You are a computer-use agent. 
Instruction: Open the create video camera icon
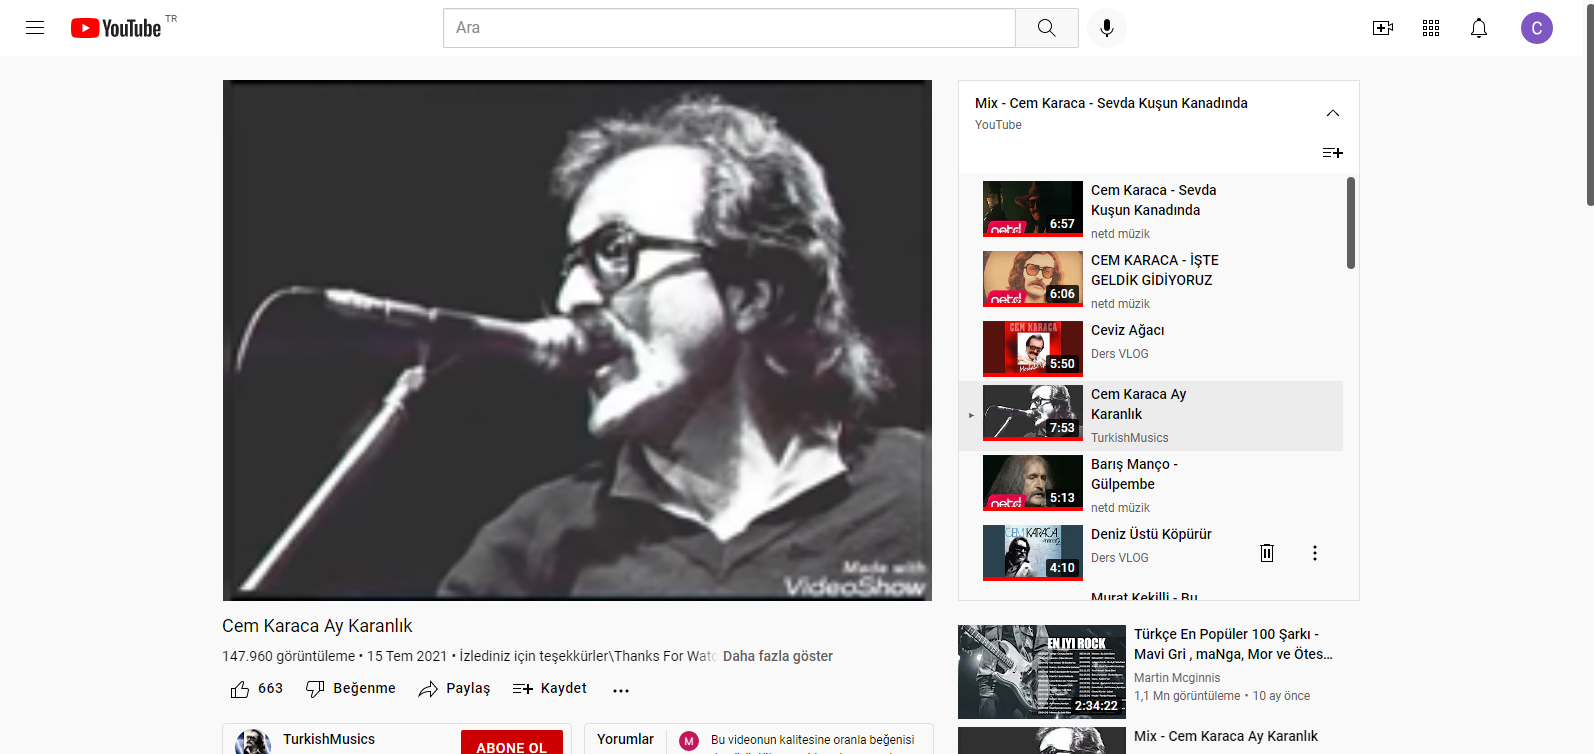pos(1383,28)
